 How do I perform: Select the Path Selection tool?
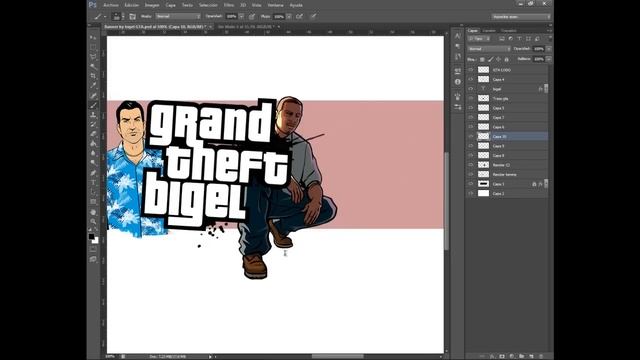pos(93,192)
